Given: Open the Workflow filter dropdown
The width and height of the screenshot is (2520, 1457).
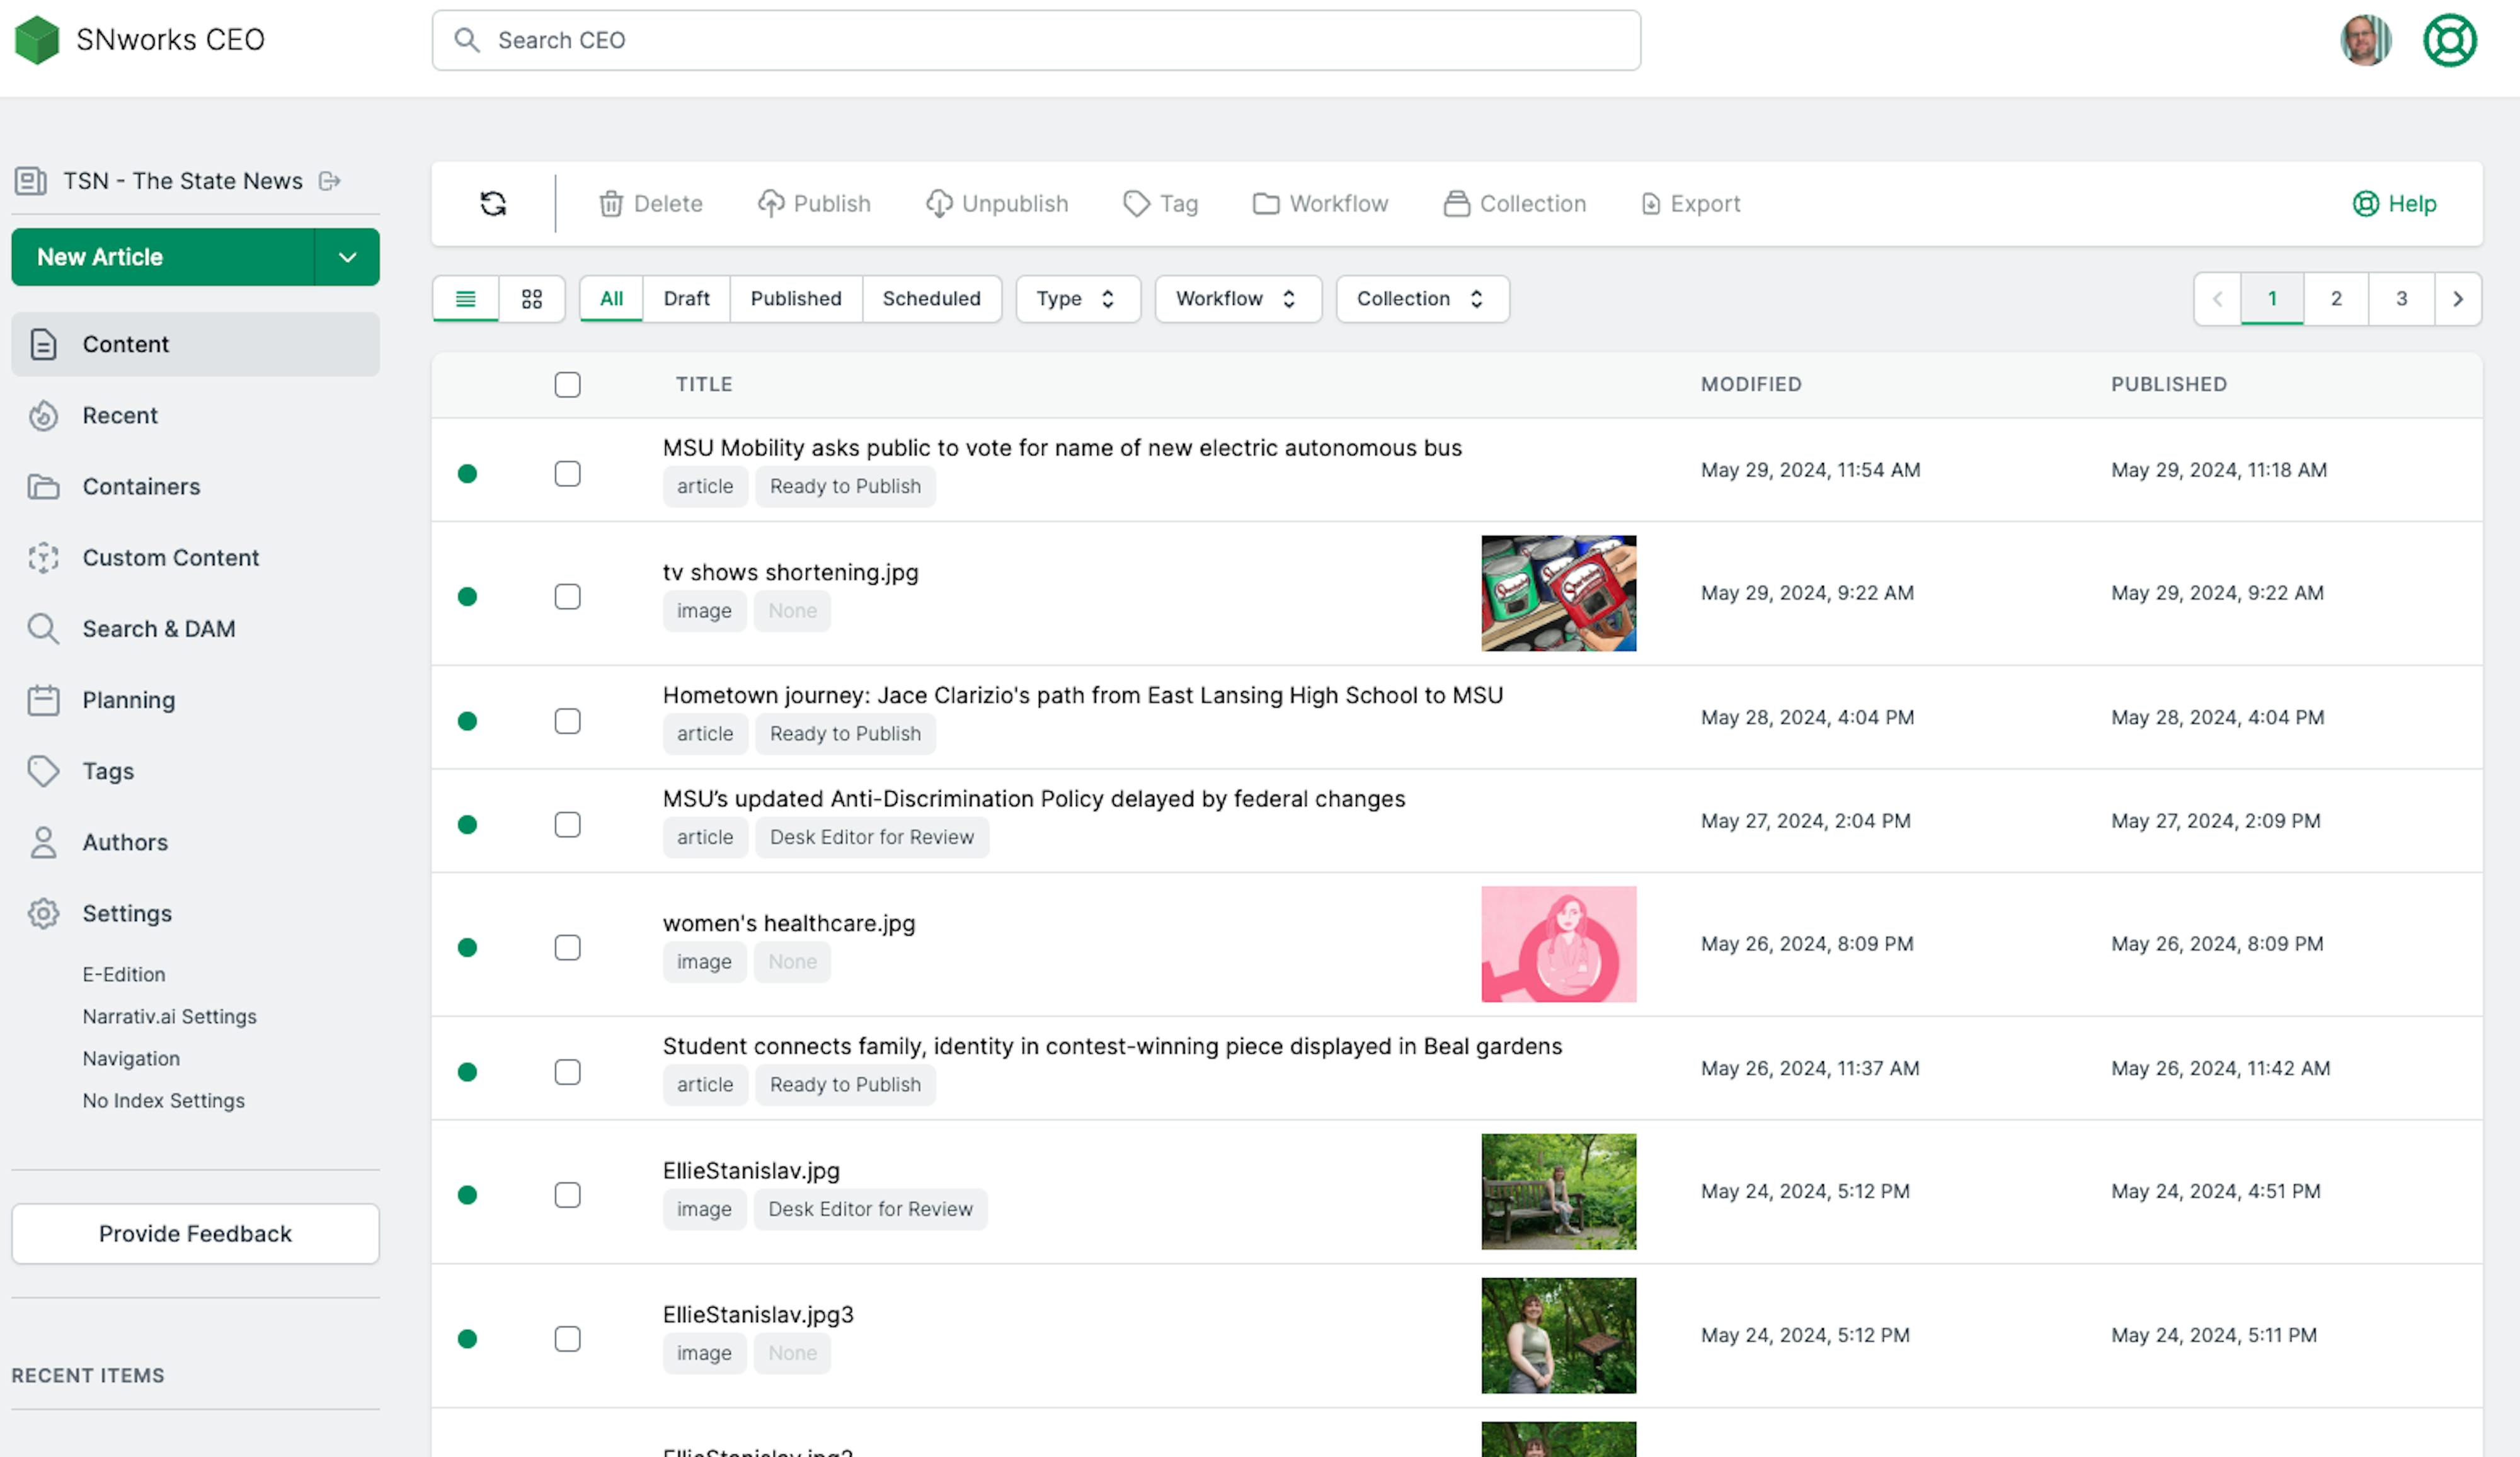Looking at the screenshot, I should coord(1238,298).
